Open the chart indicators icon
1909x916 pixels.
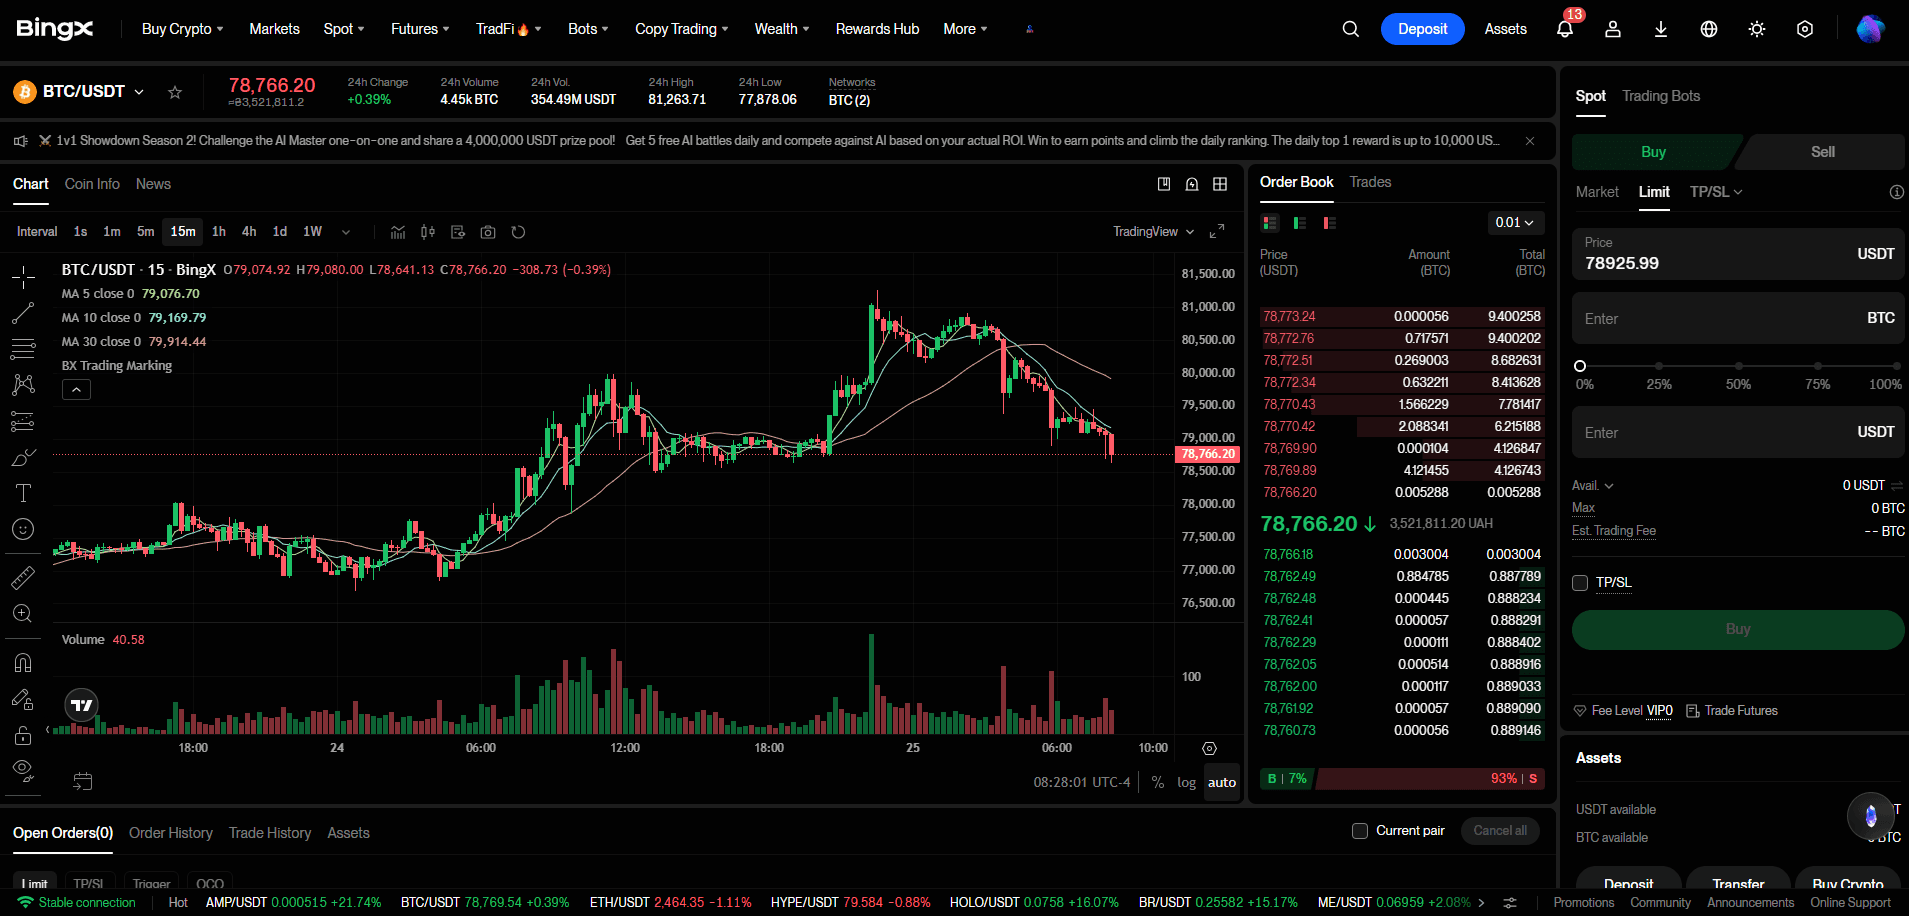398,232
